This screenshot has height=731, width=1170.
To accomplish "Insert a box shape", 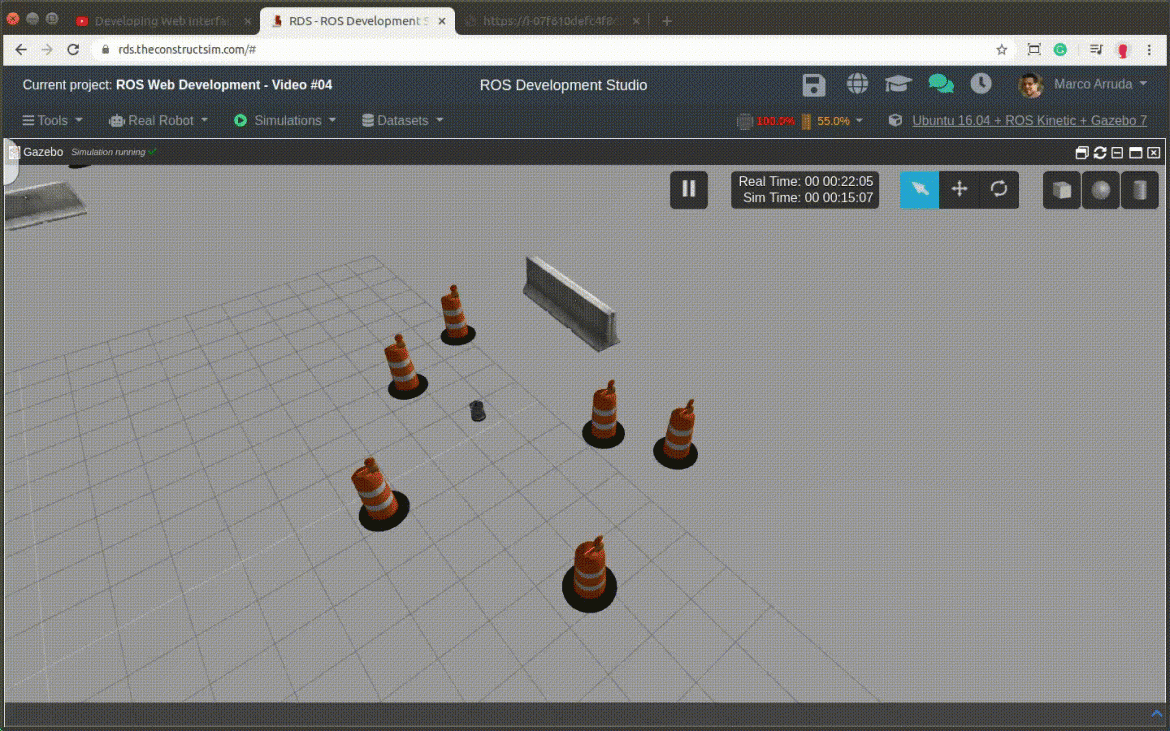I will 1062,189.
